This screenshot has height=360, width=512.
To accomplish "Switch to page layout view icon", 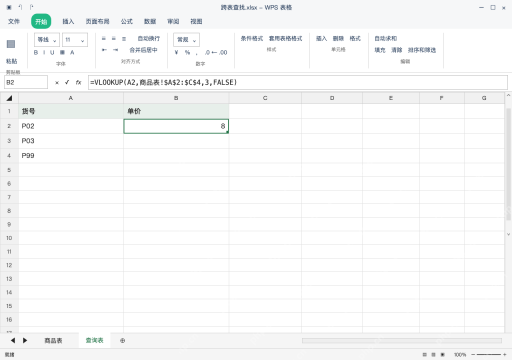I will pos(433,355).
